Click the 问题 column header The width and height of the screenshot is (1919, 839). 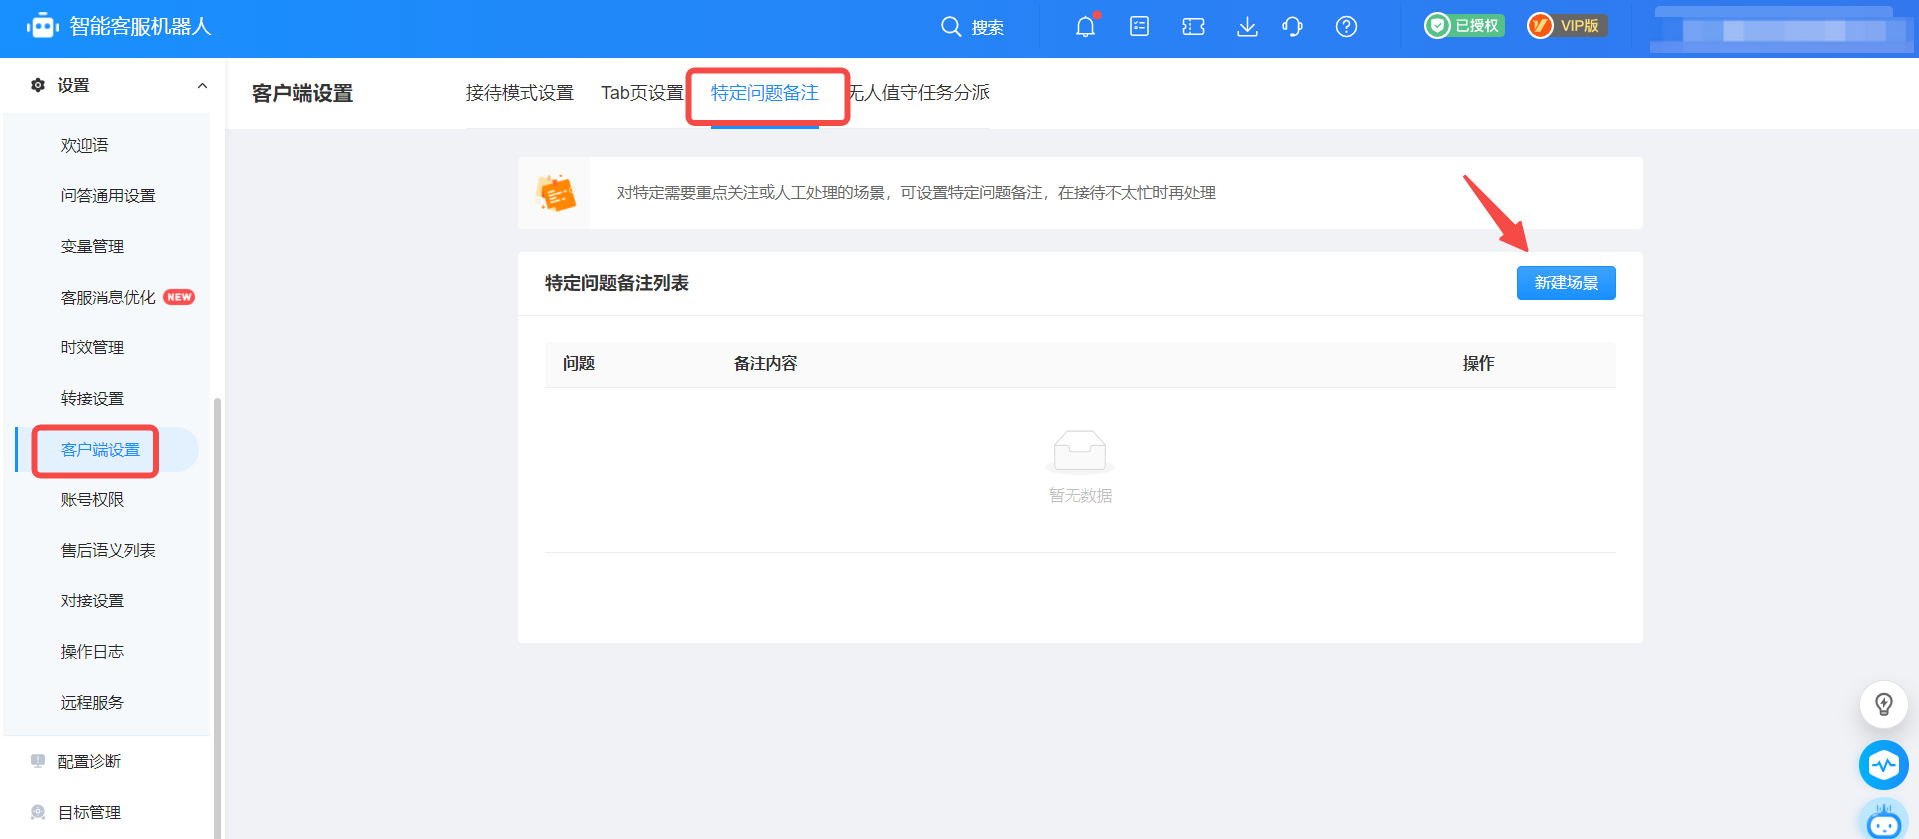click(579, 364)
